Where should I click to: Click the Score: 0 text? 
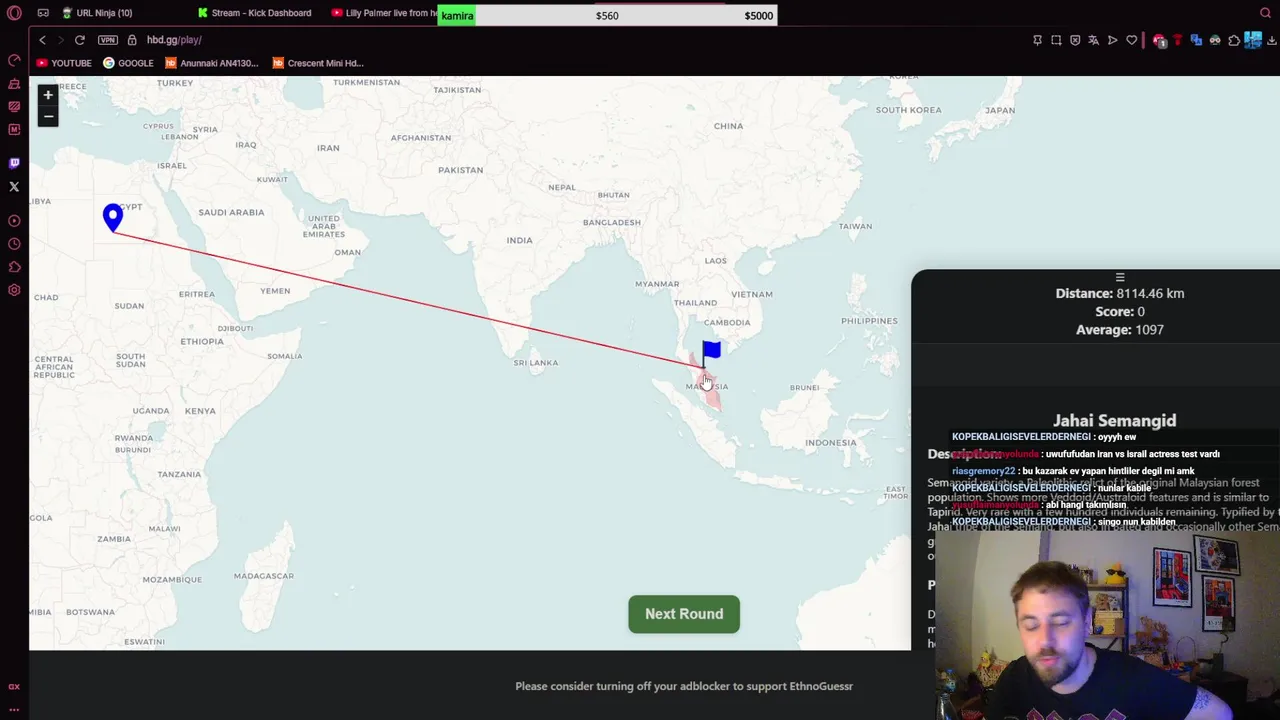pos(1120,311)
